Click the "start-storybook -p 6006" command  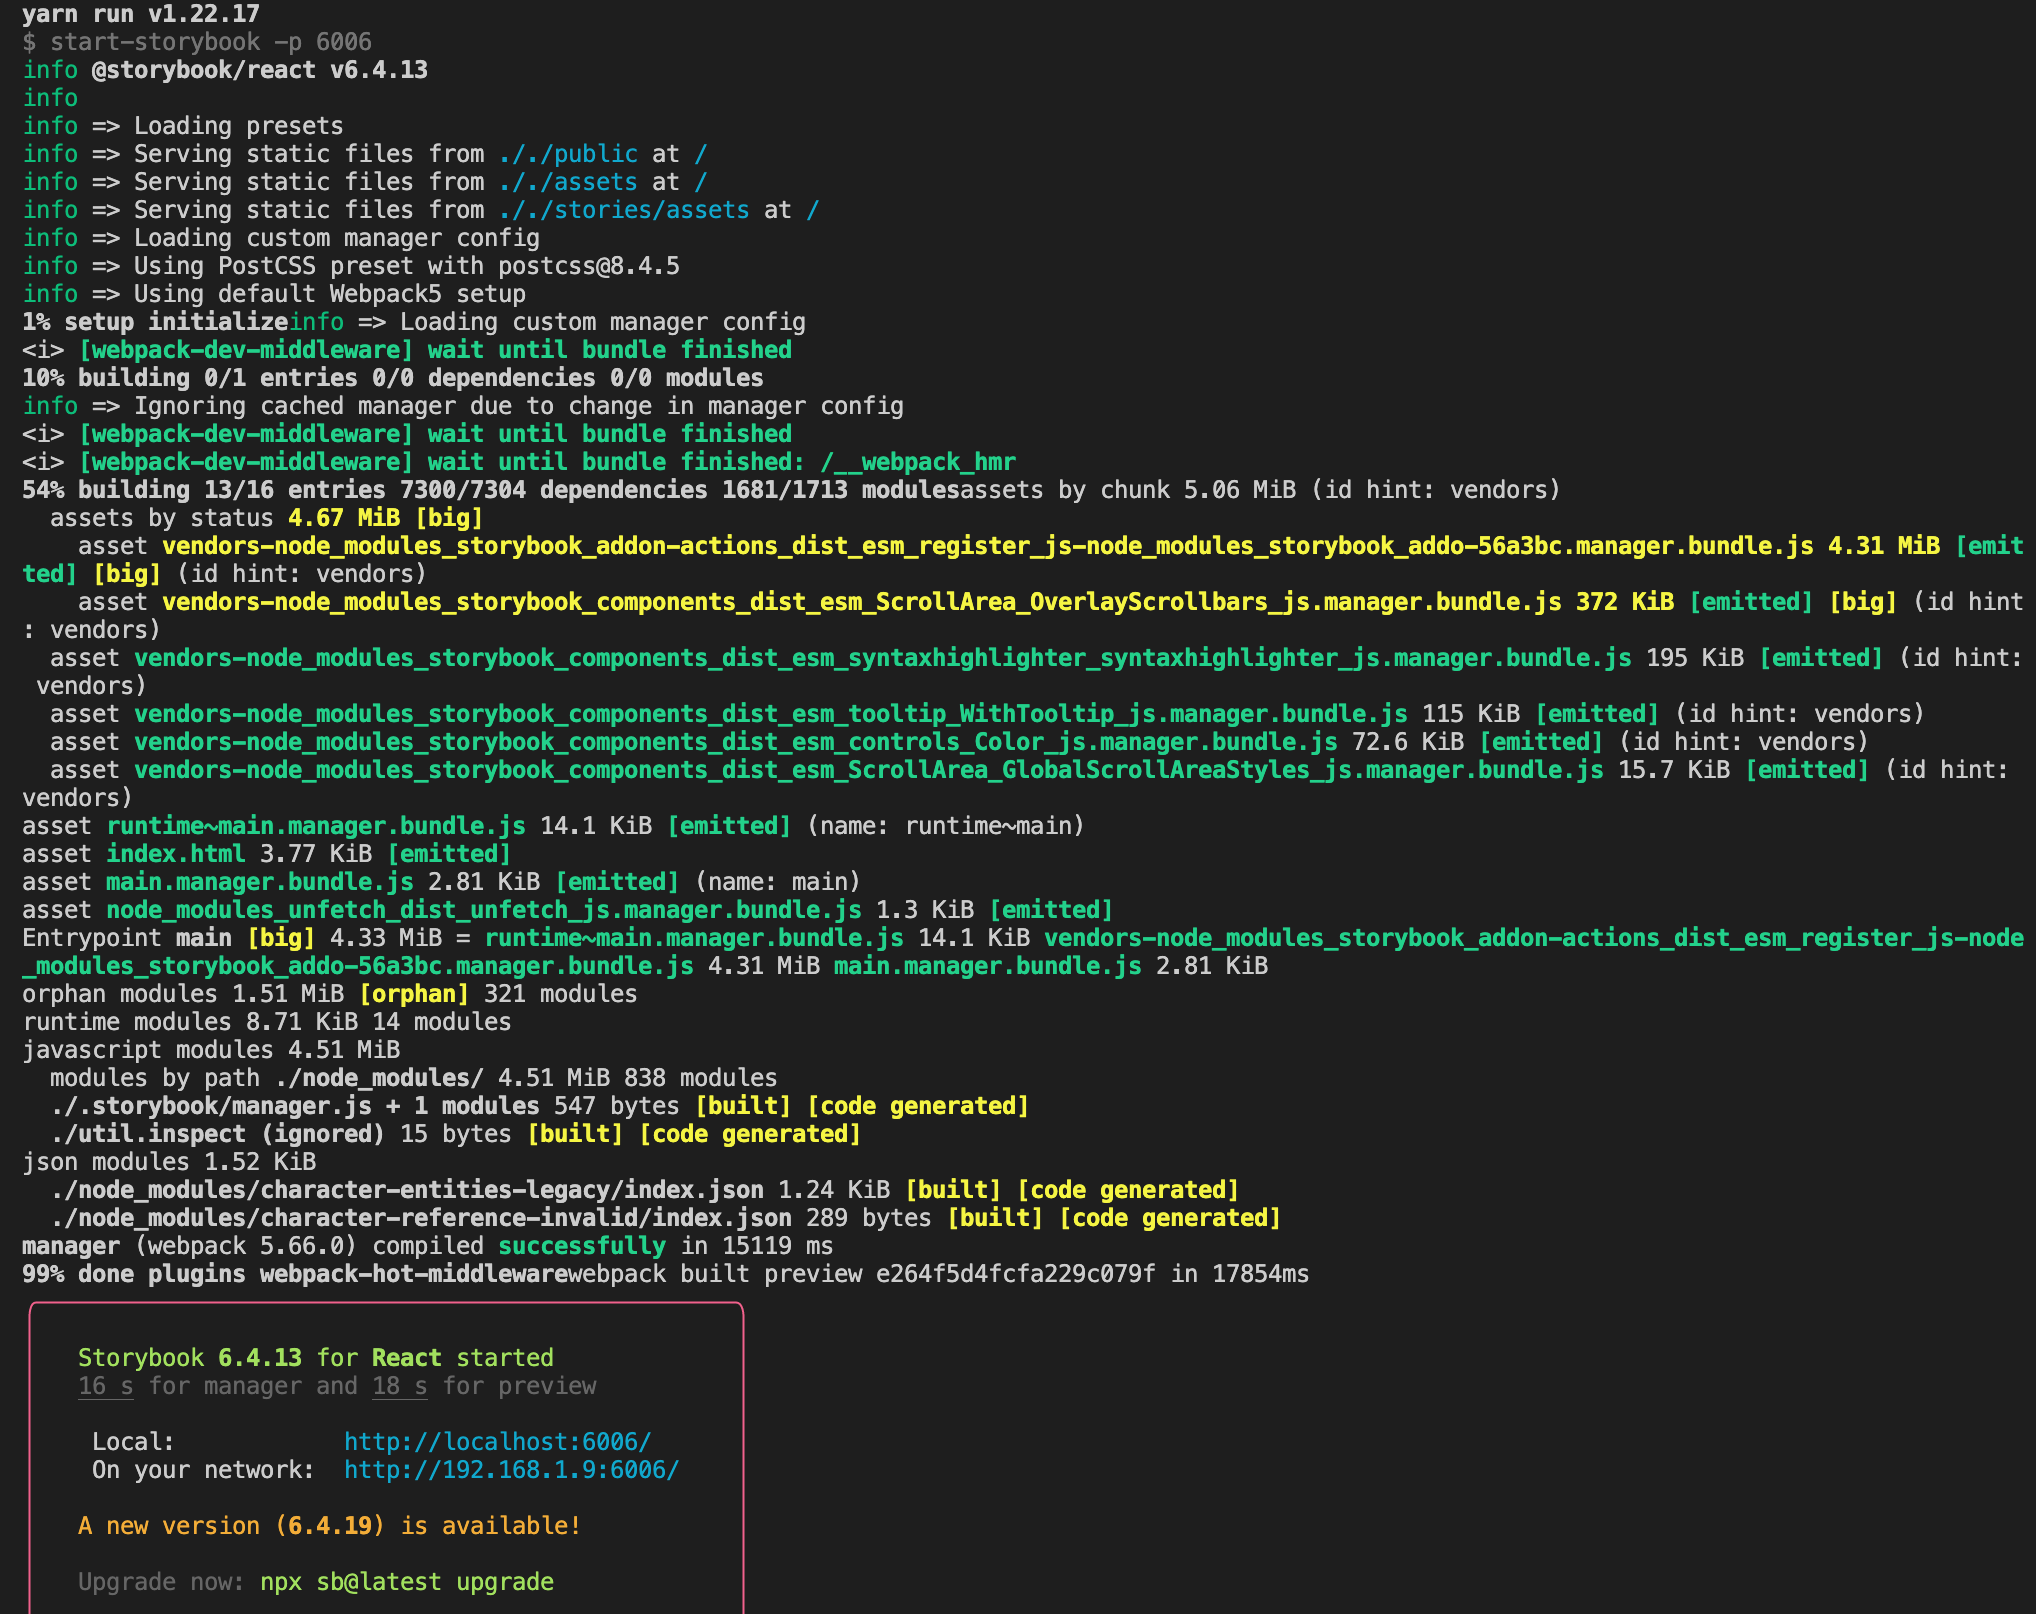coord(210,42)
